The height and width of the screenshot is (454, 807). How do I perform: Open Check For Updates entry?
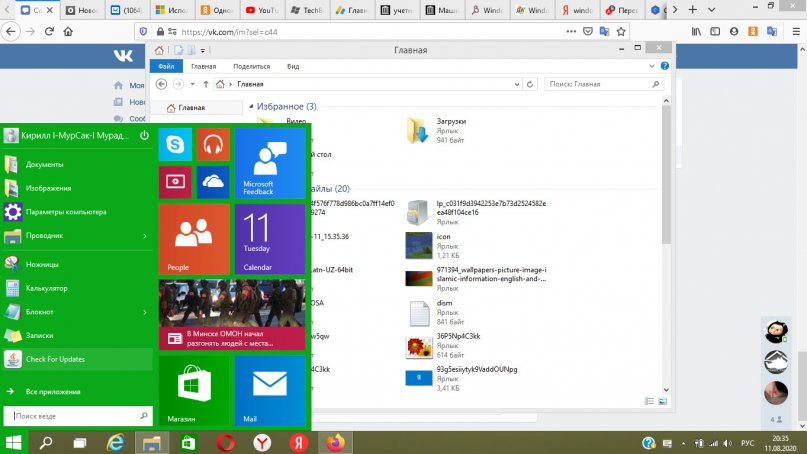click(58, 360)
